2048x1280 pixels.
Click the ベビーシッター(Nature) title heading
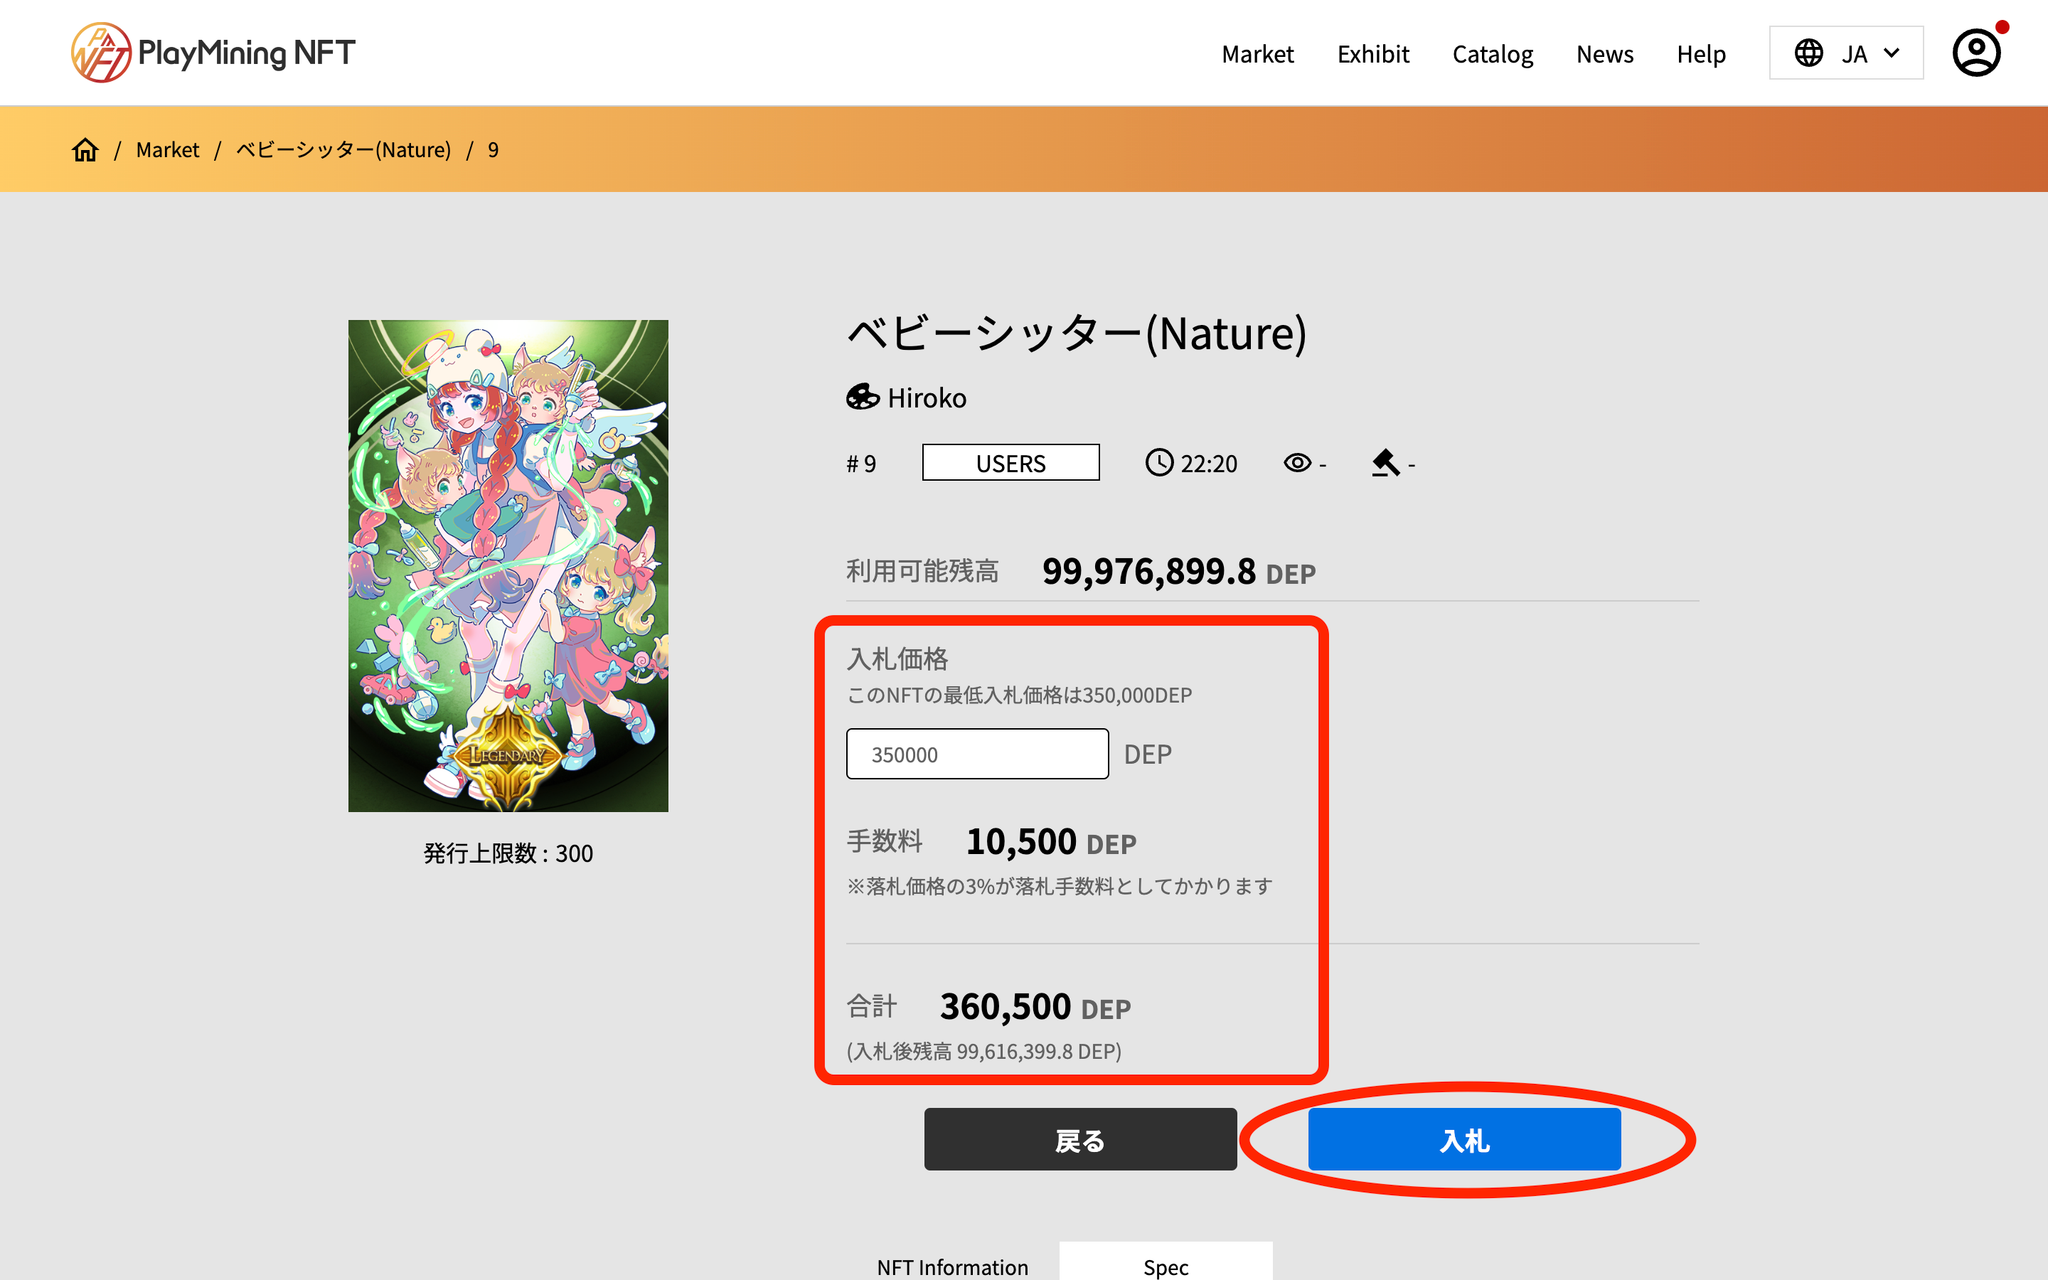click(x=1077, y=333)
